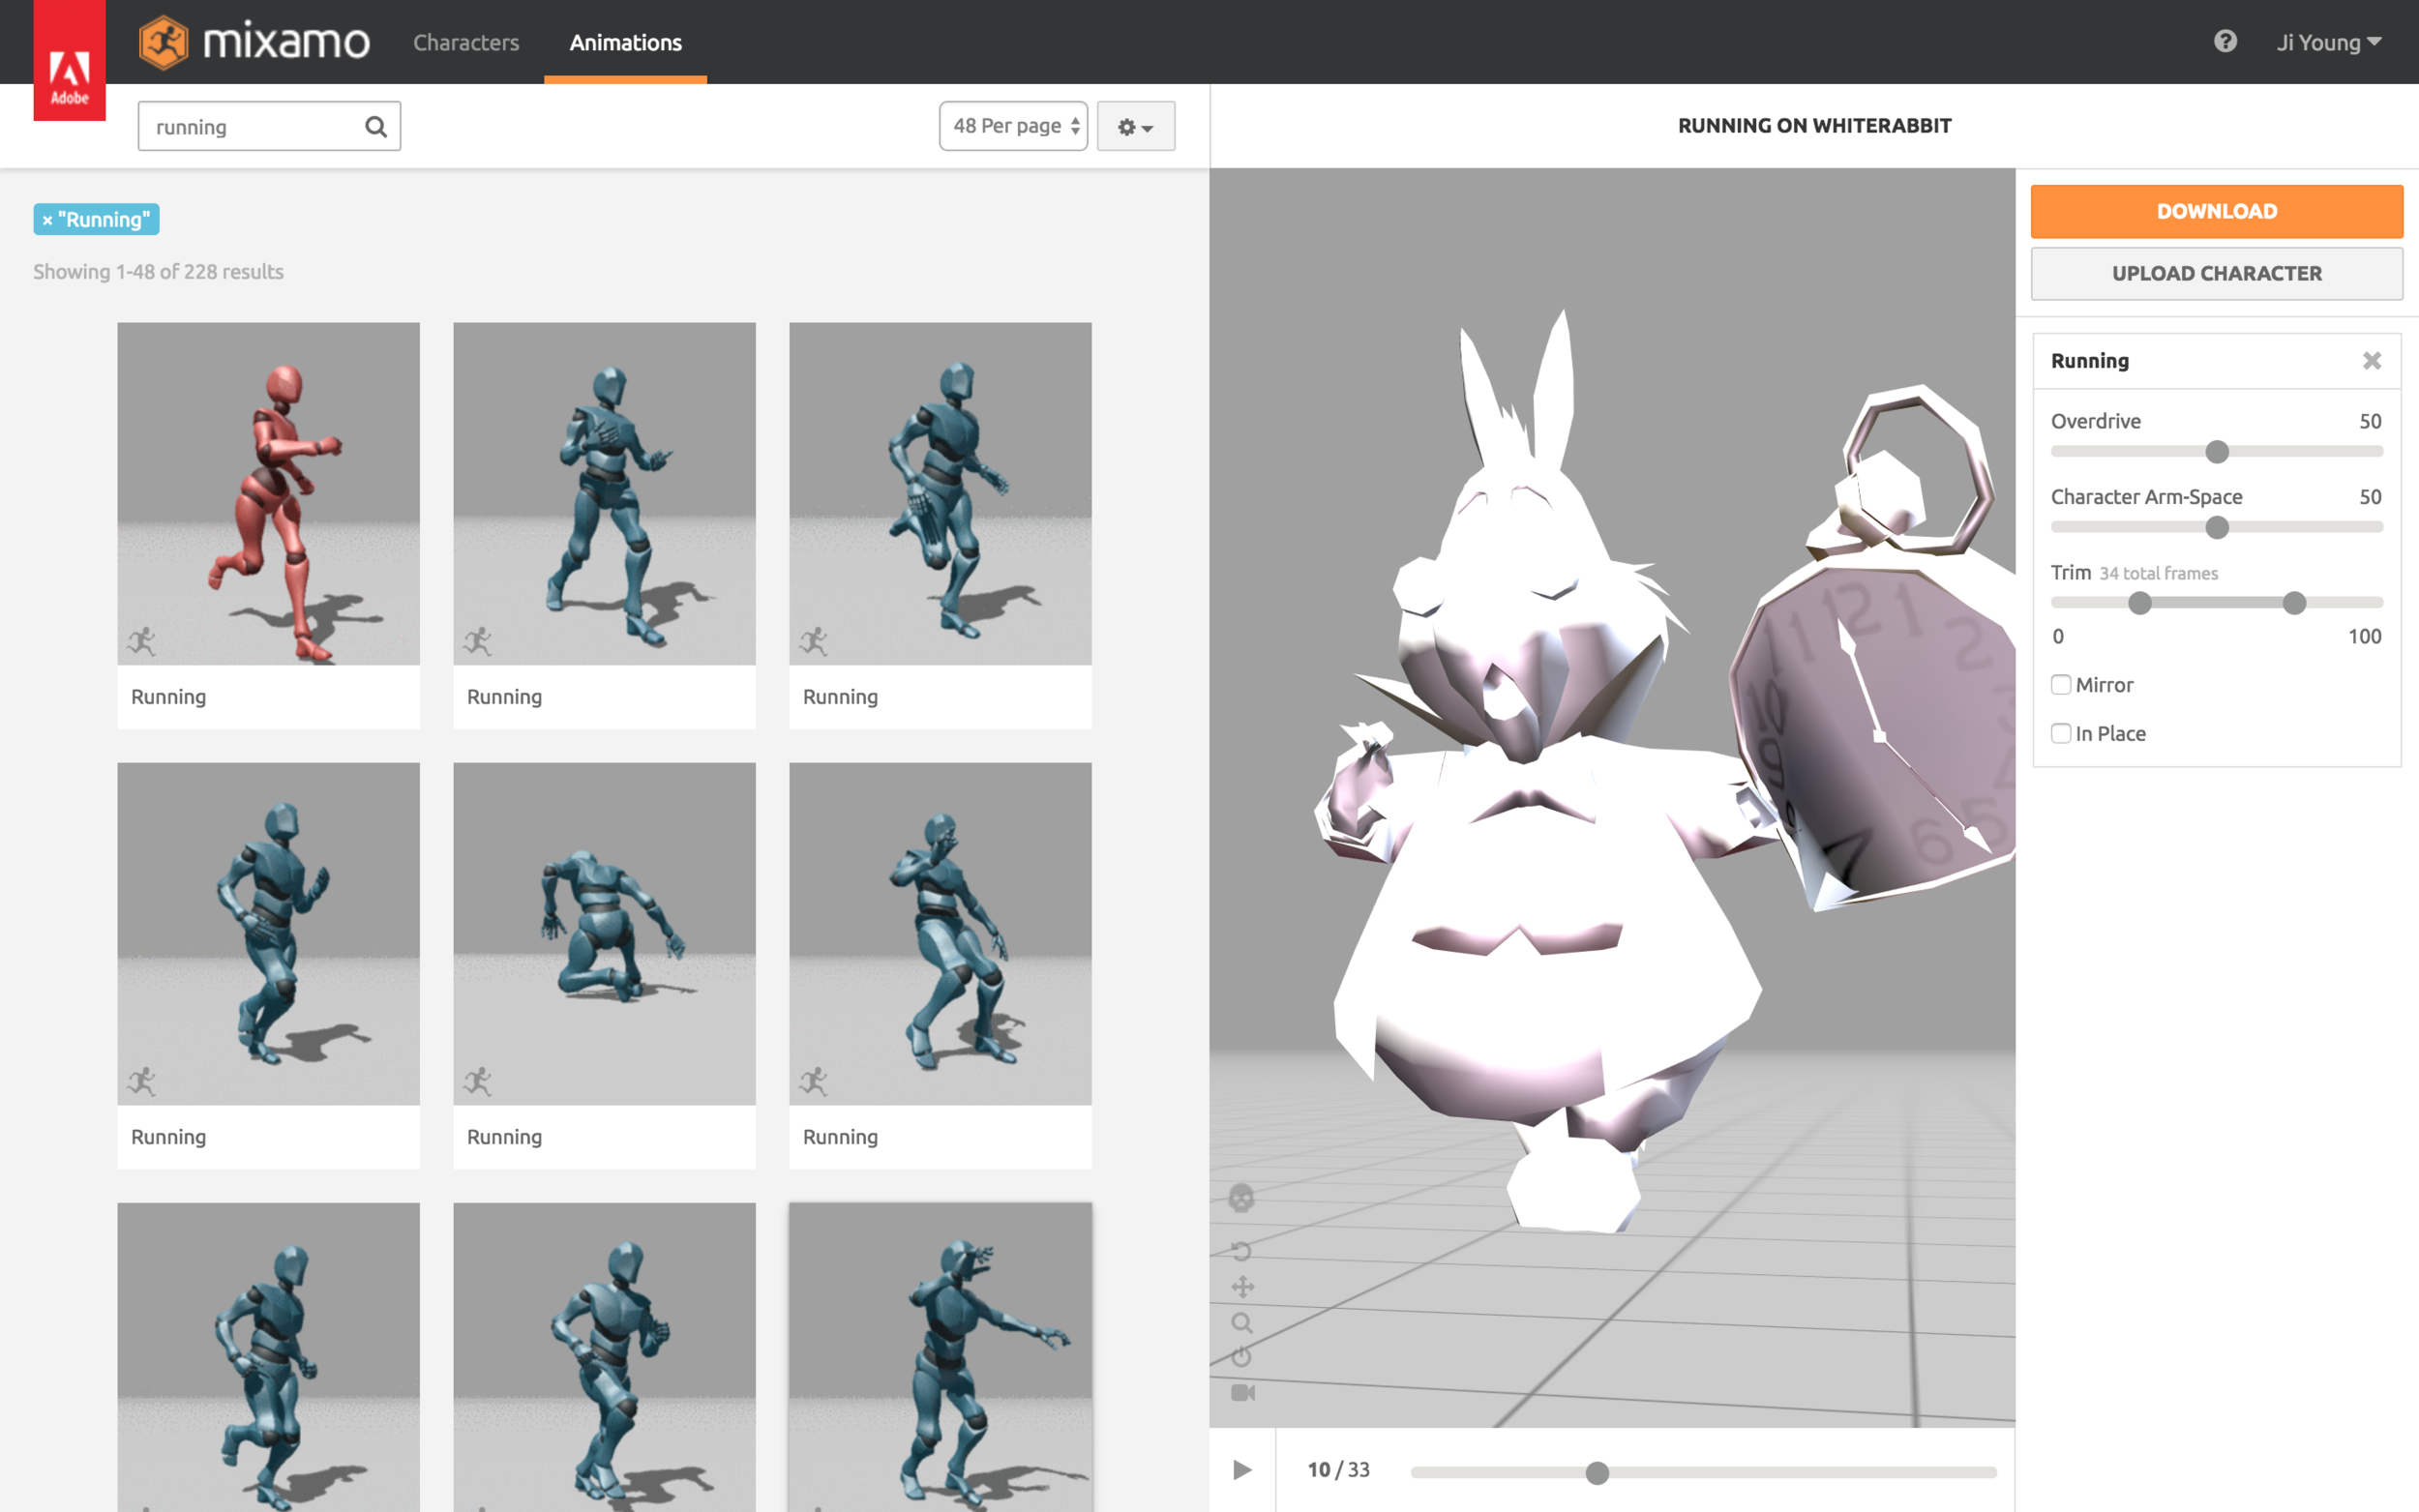Click the "Running" panel heading
Image resolution: width=2419 pixels, height=1512 pixels.
(2089, 360)
